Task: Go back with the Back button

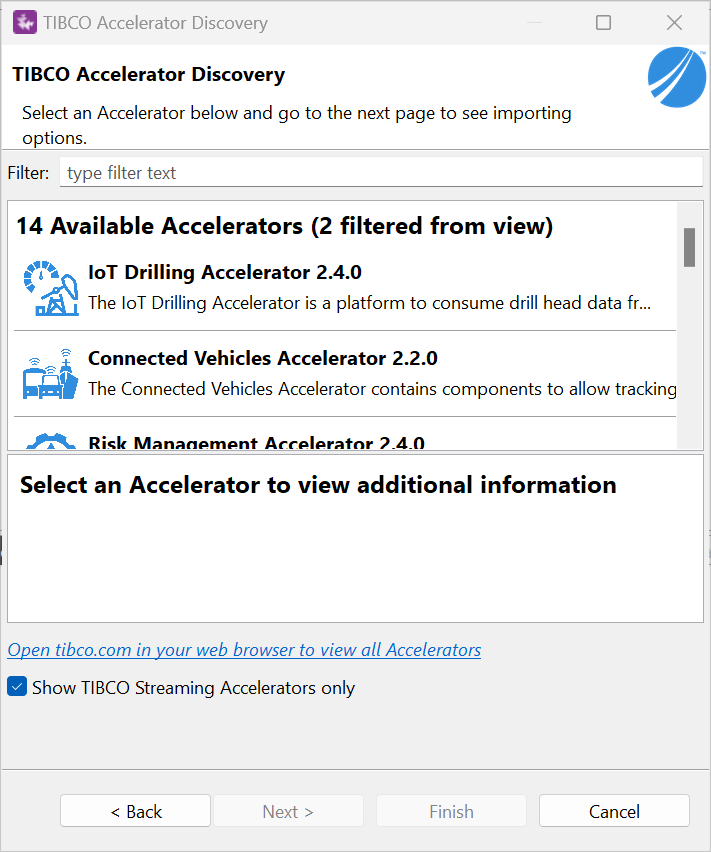Action: pos(135,811)
